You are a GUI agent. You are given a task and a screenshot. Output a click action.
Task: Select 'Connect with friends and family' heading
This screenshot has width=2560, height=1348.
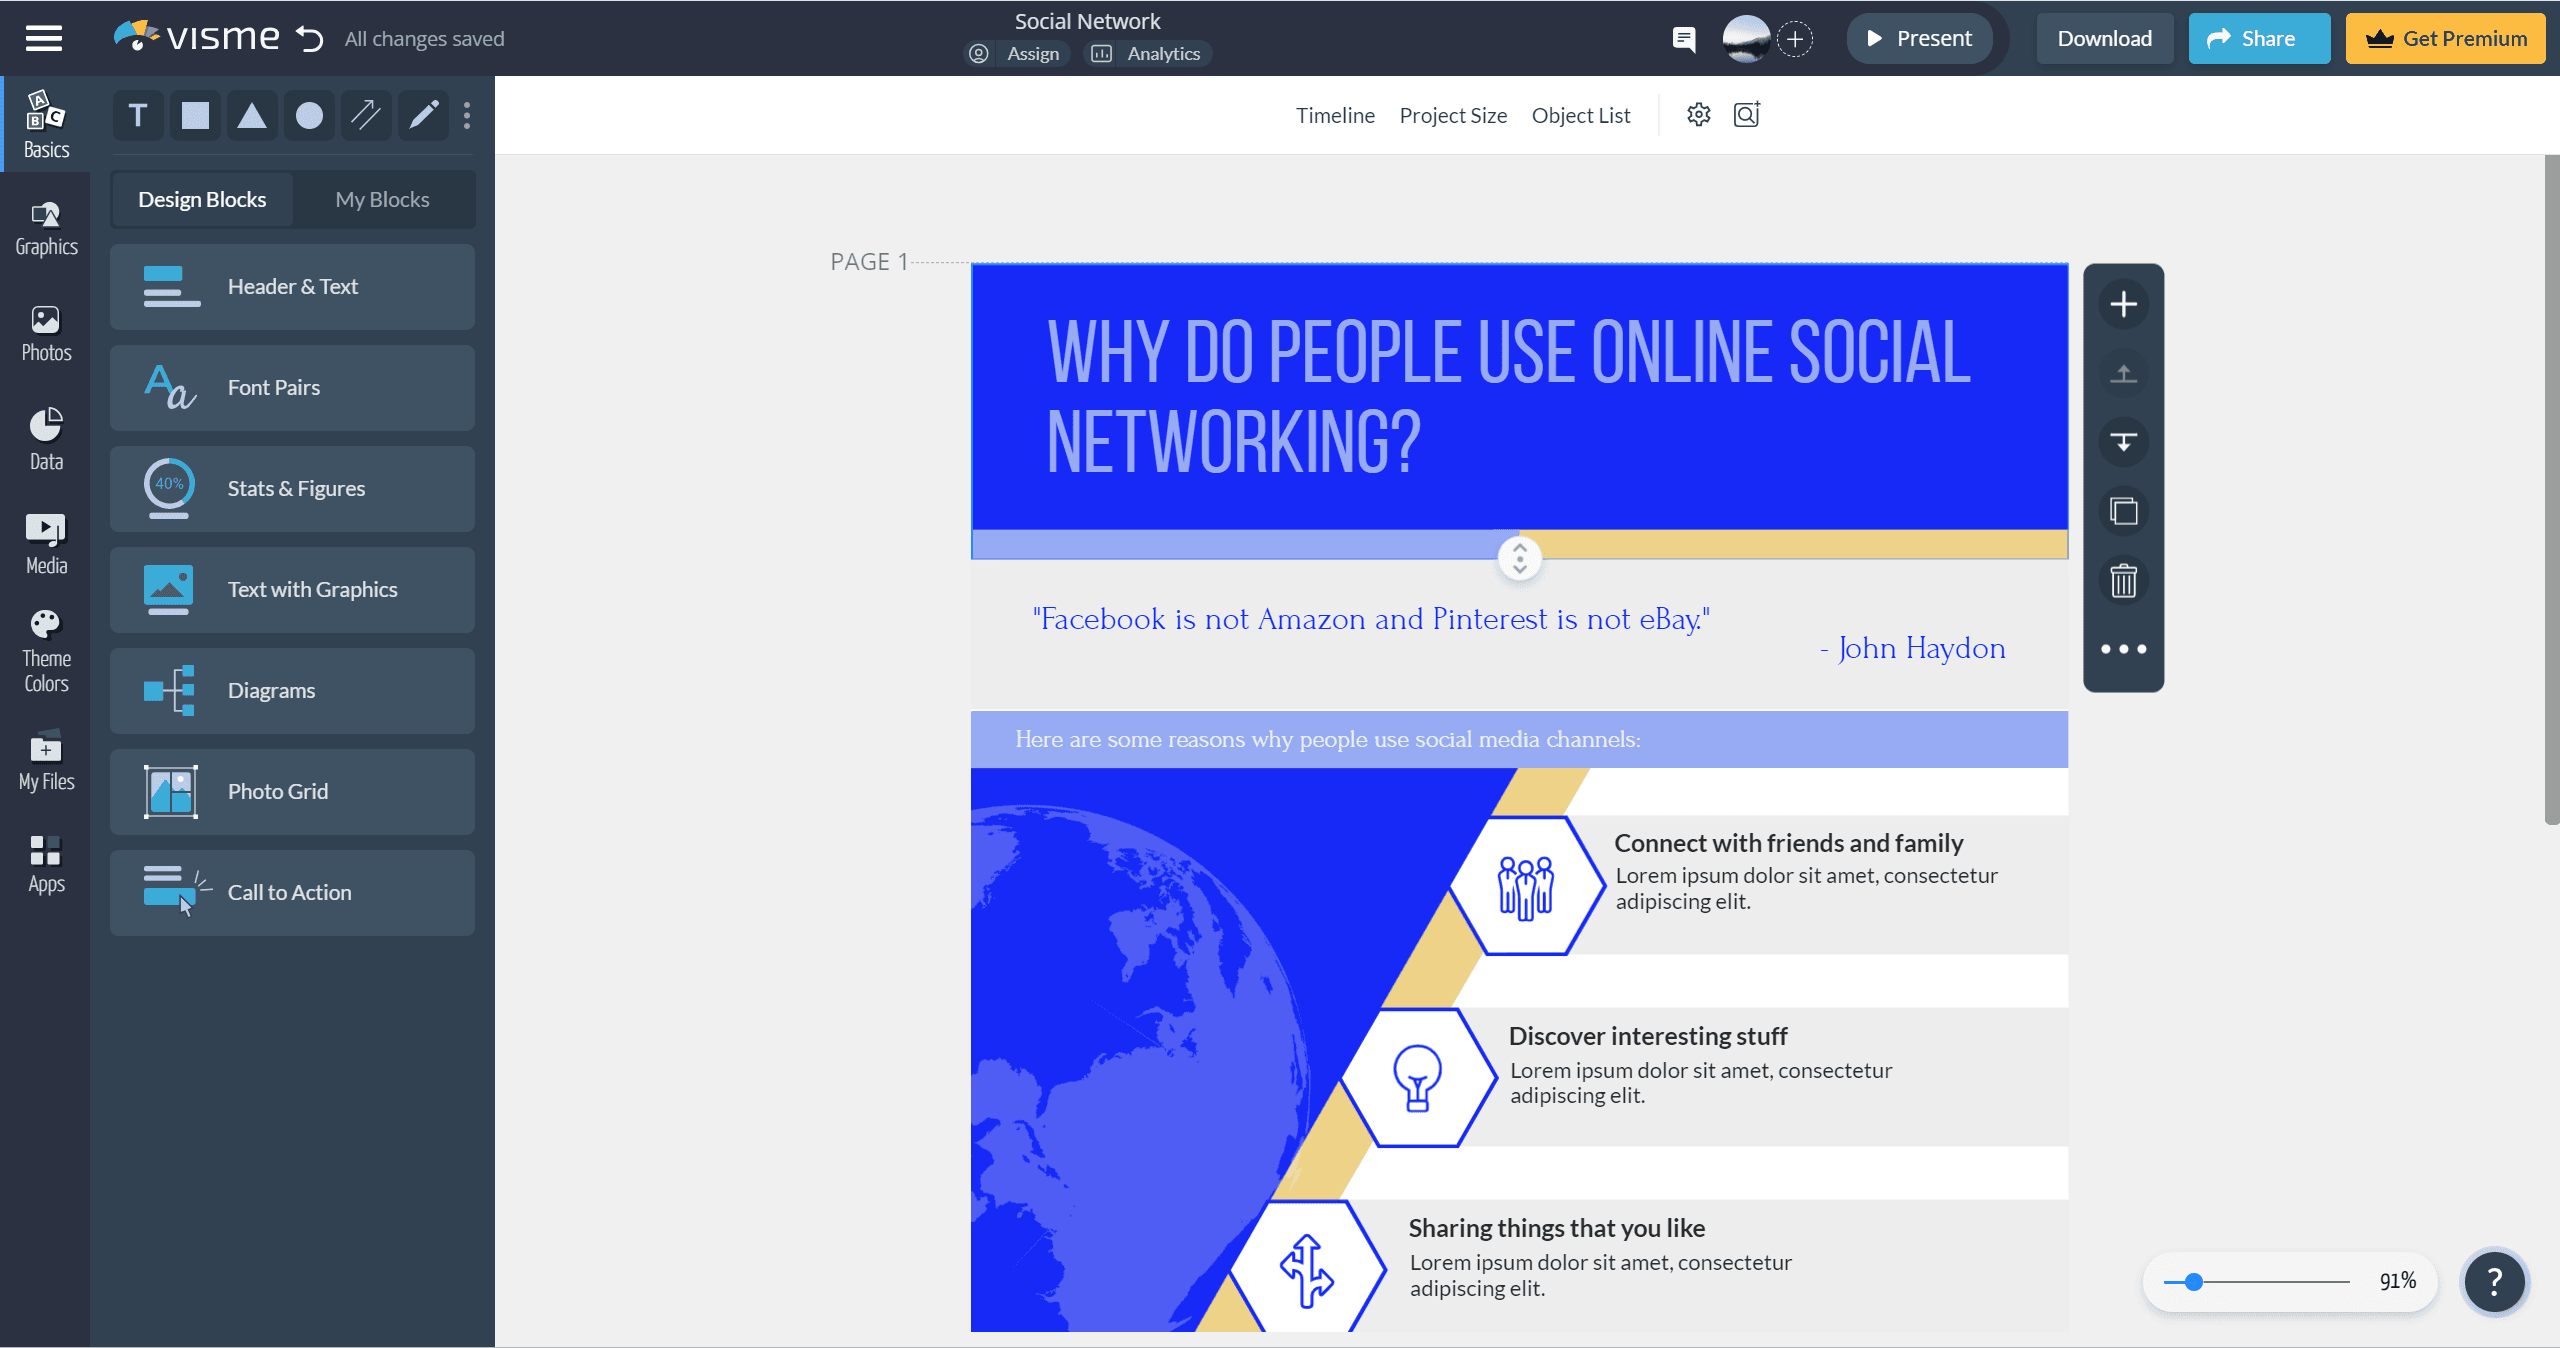point(1789,843)
